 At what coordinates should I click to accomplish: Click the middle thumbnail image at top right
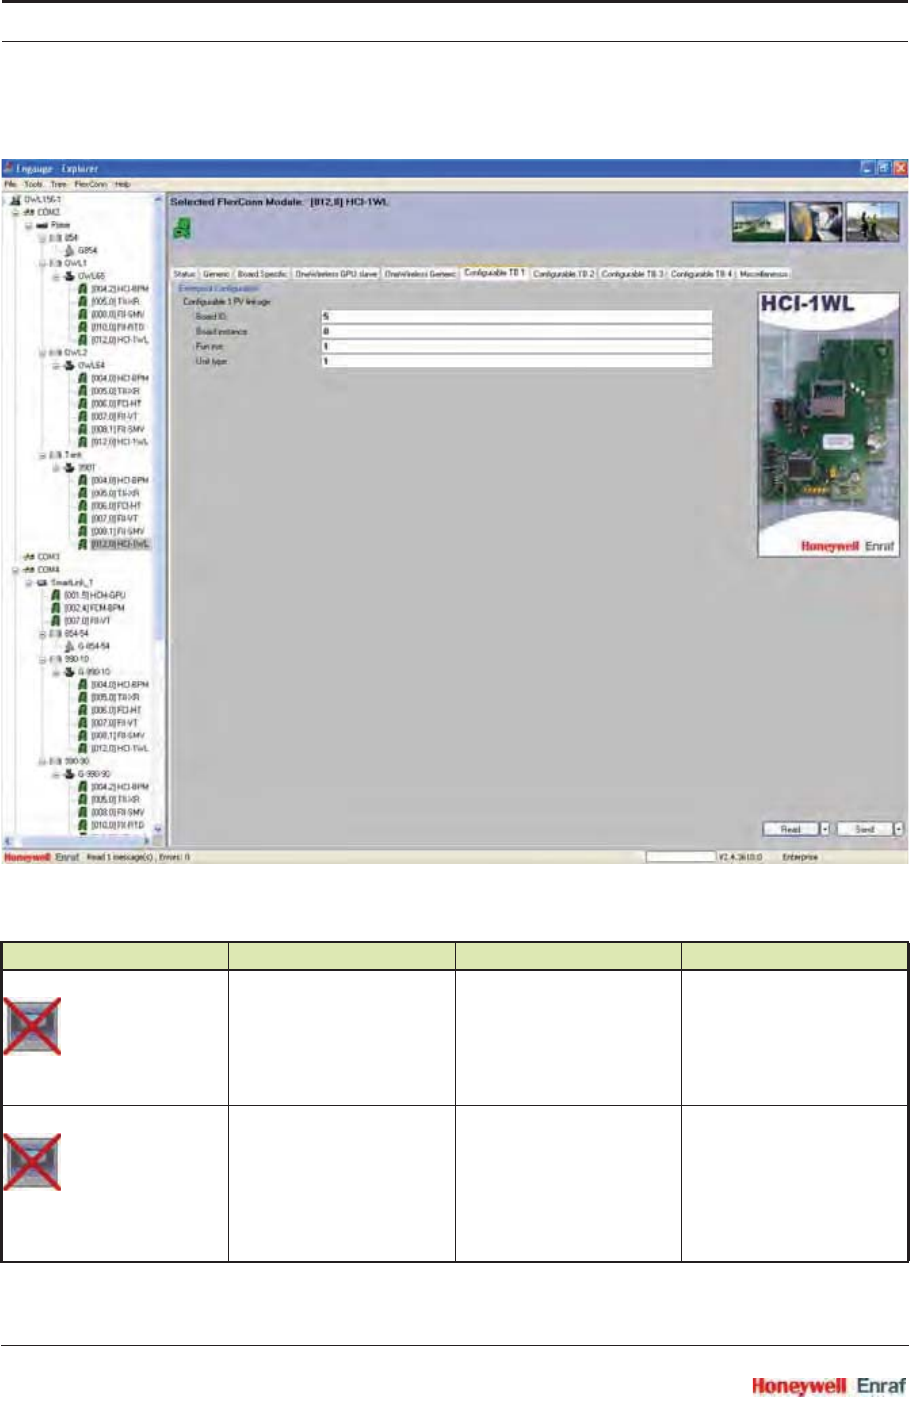815,222
